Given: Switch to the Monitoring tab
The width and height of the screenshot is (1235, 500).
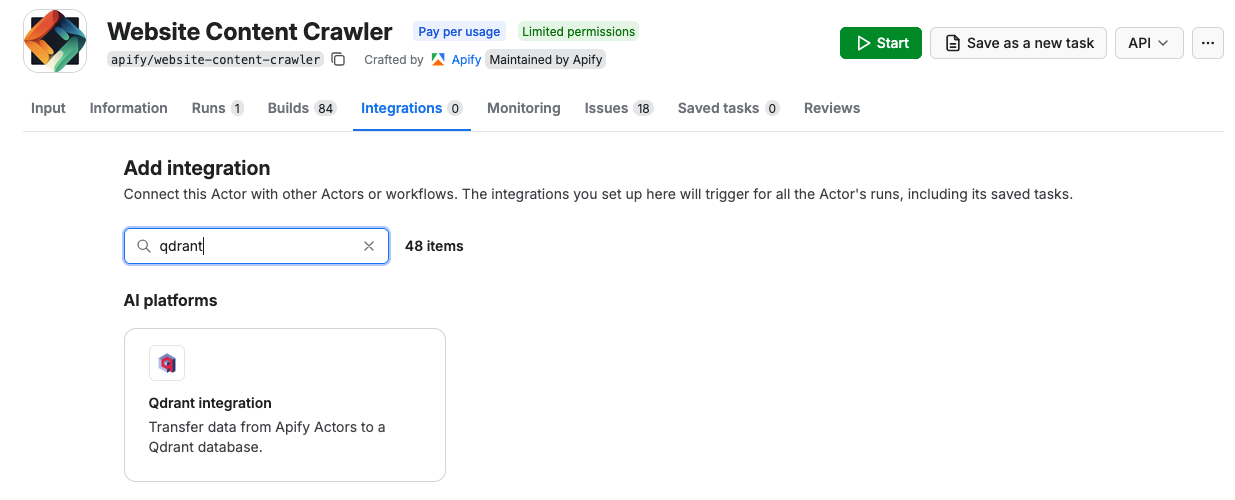Looking at the screenshot, I should tap(524, 108).
